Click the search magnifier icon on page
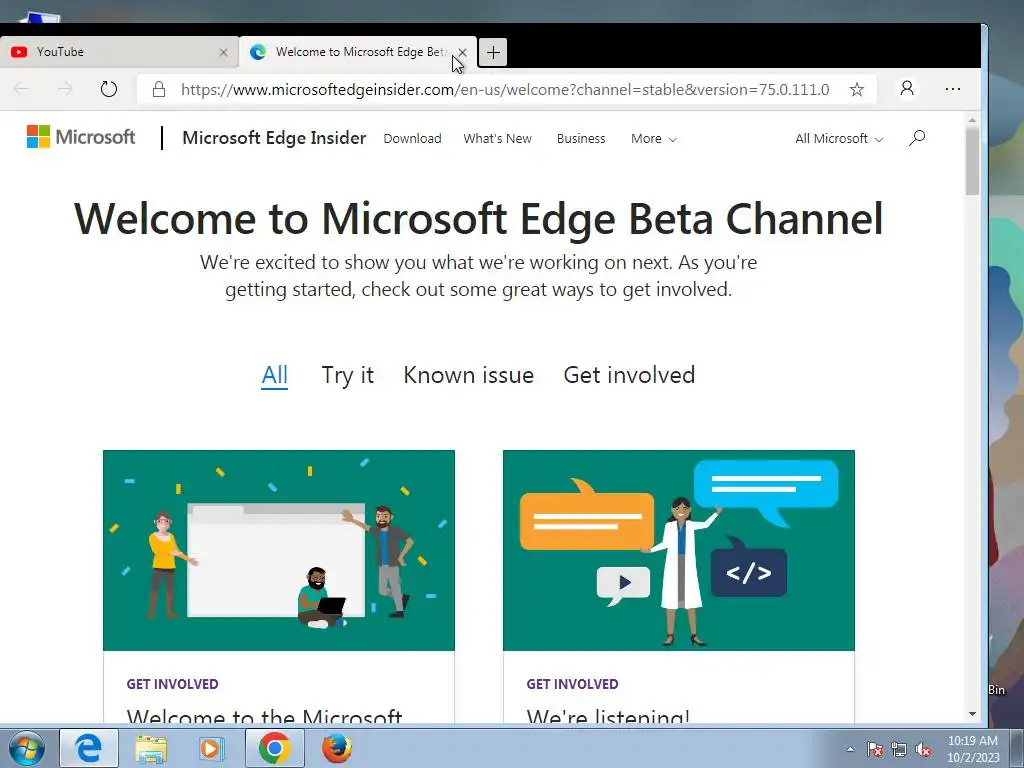This screenshot has width=1024, height=768. coord(917,138)
